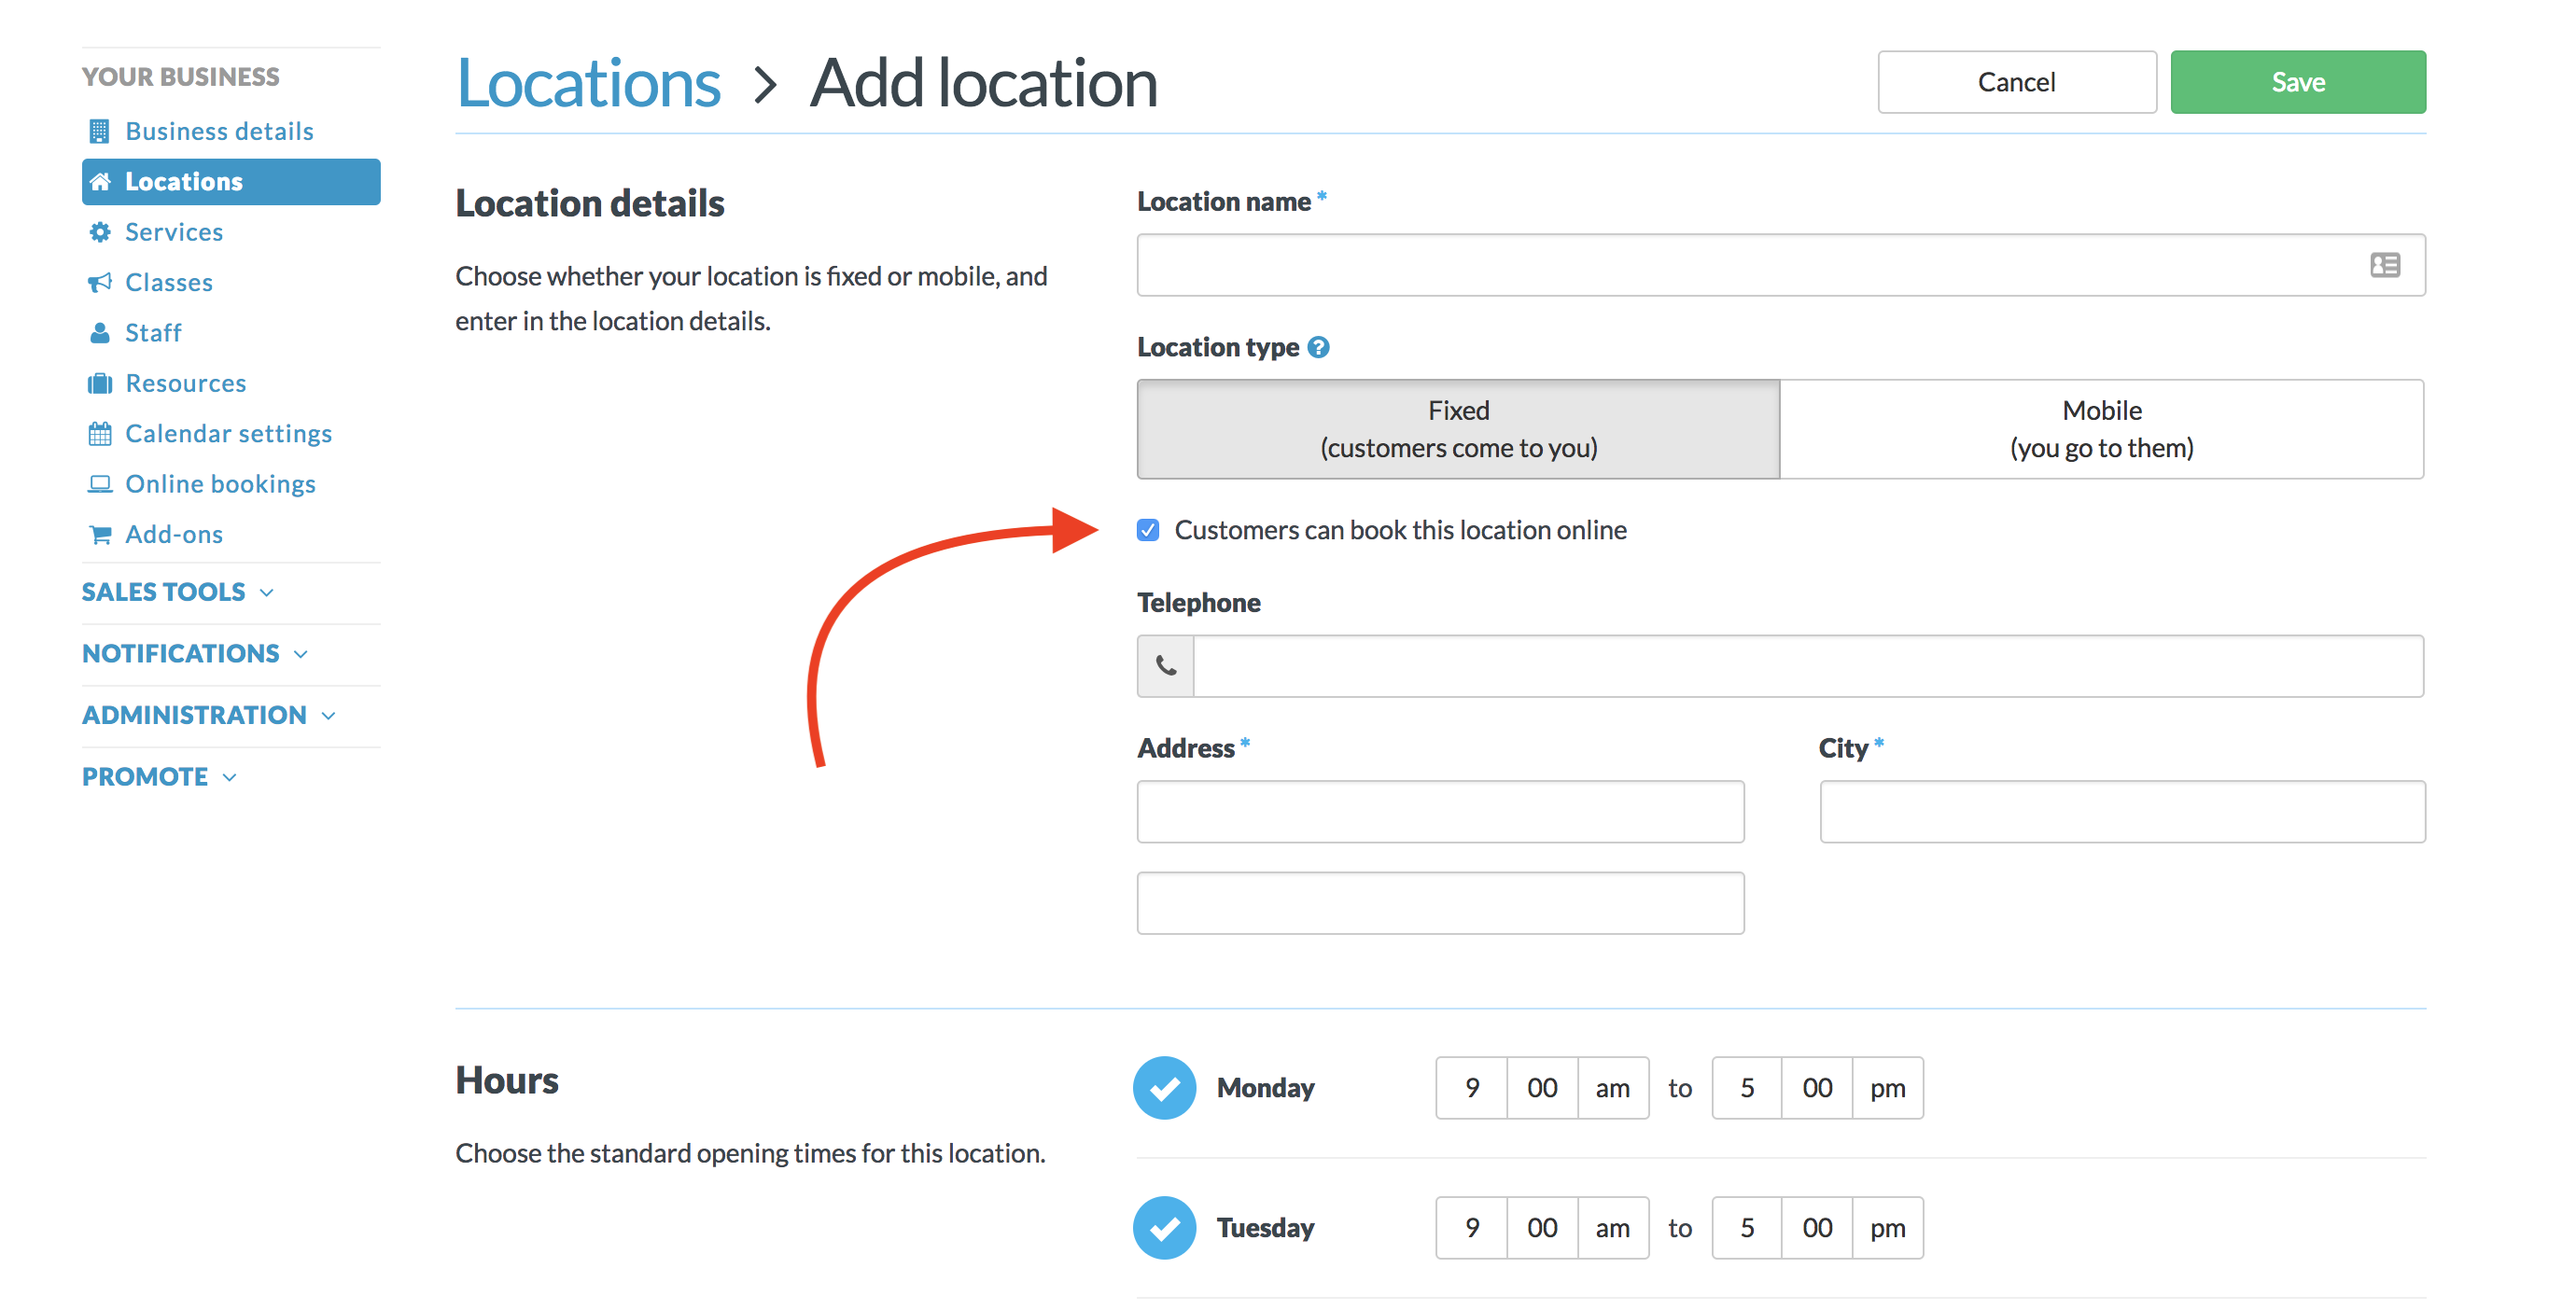Screen dimensions: 2576x1310
Task: Click the Add-ons cart icon
Action: 100,534
